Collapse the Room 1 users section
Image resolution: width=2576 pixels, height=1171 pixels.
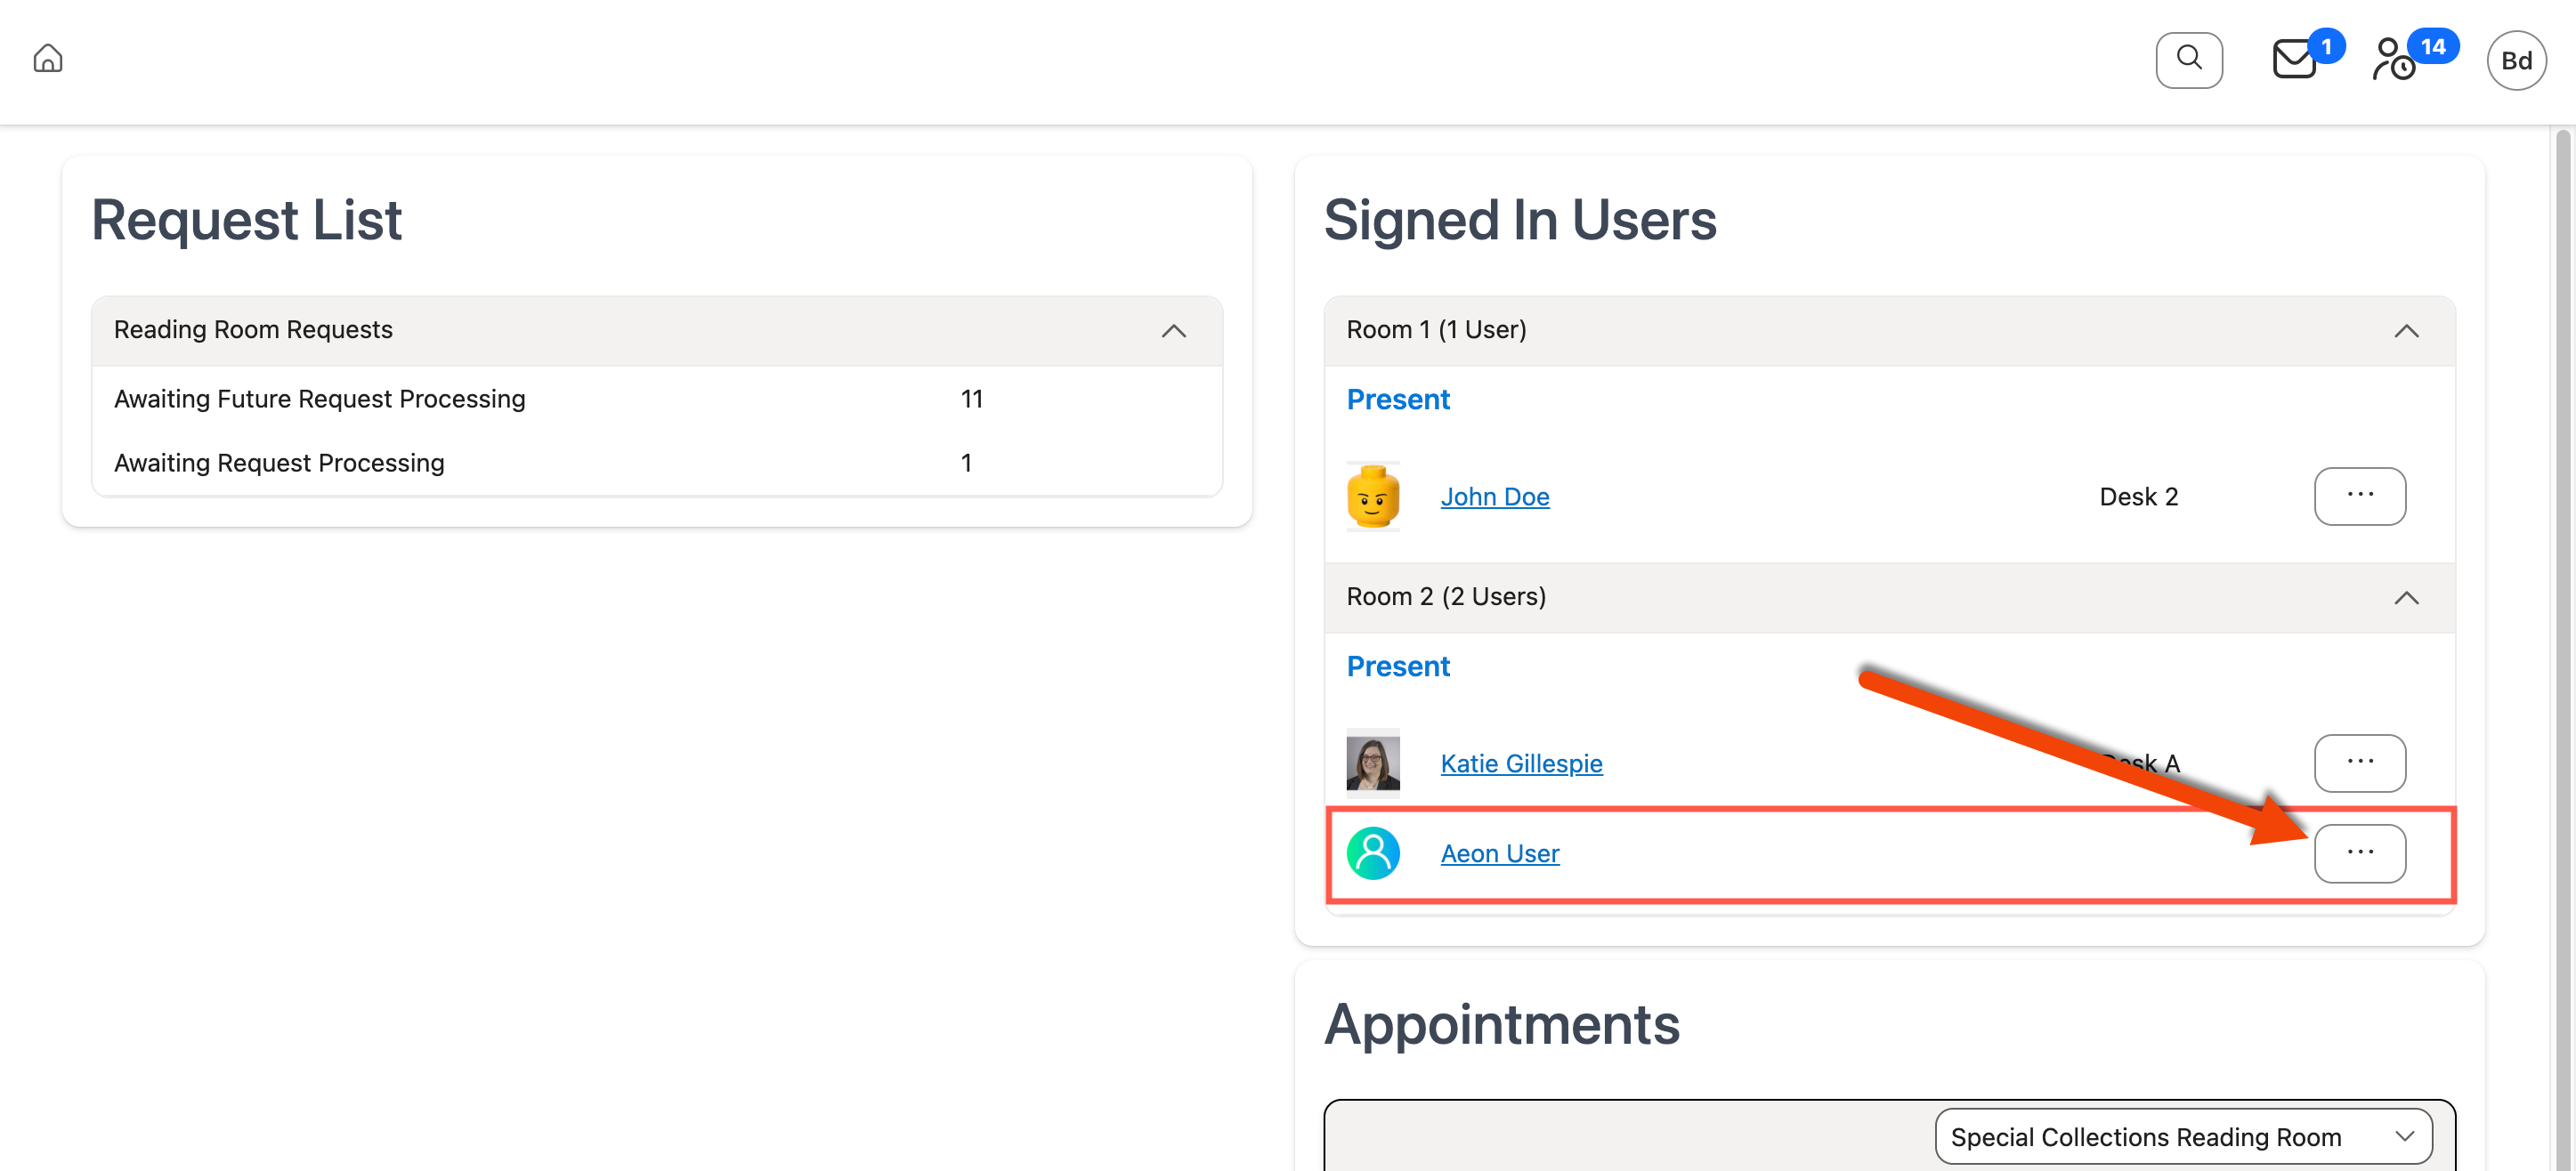point(2405,331)
